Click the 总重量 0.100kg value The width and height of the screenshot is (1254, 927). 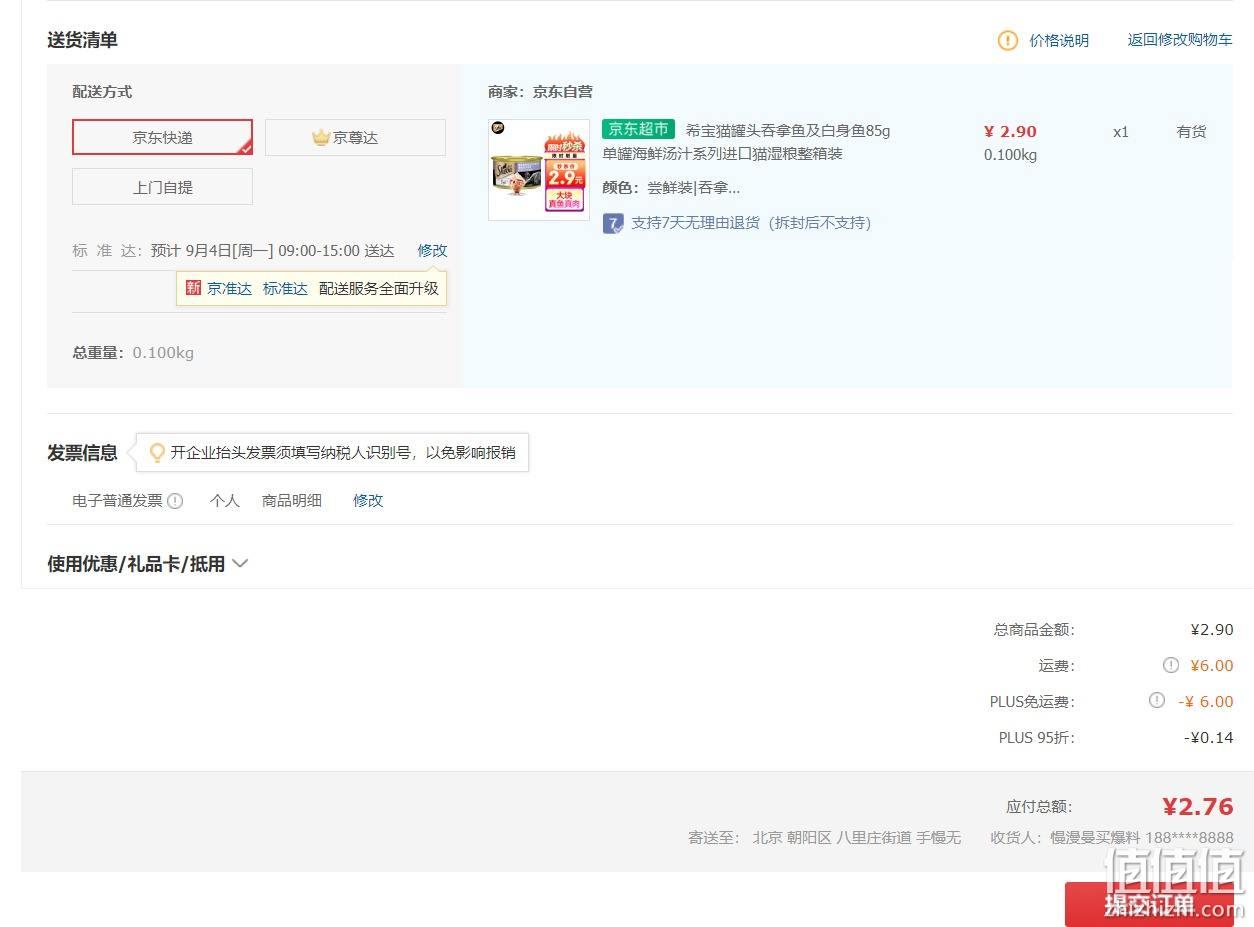point(163,353)
